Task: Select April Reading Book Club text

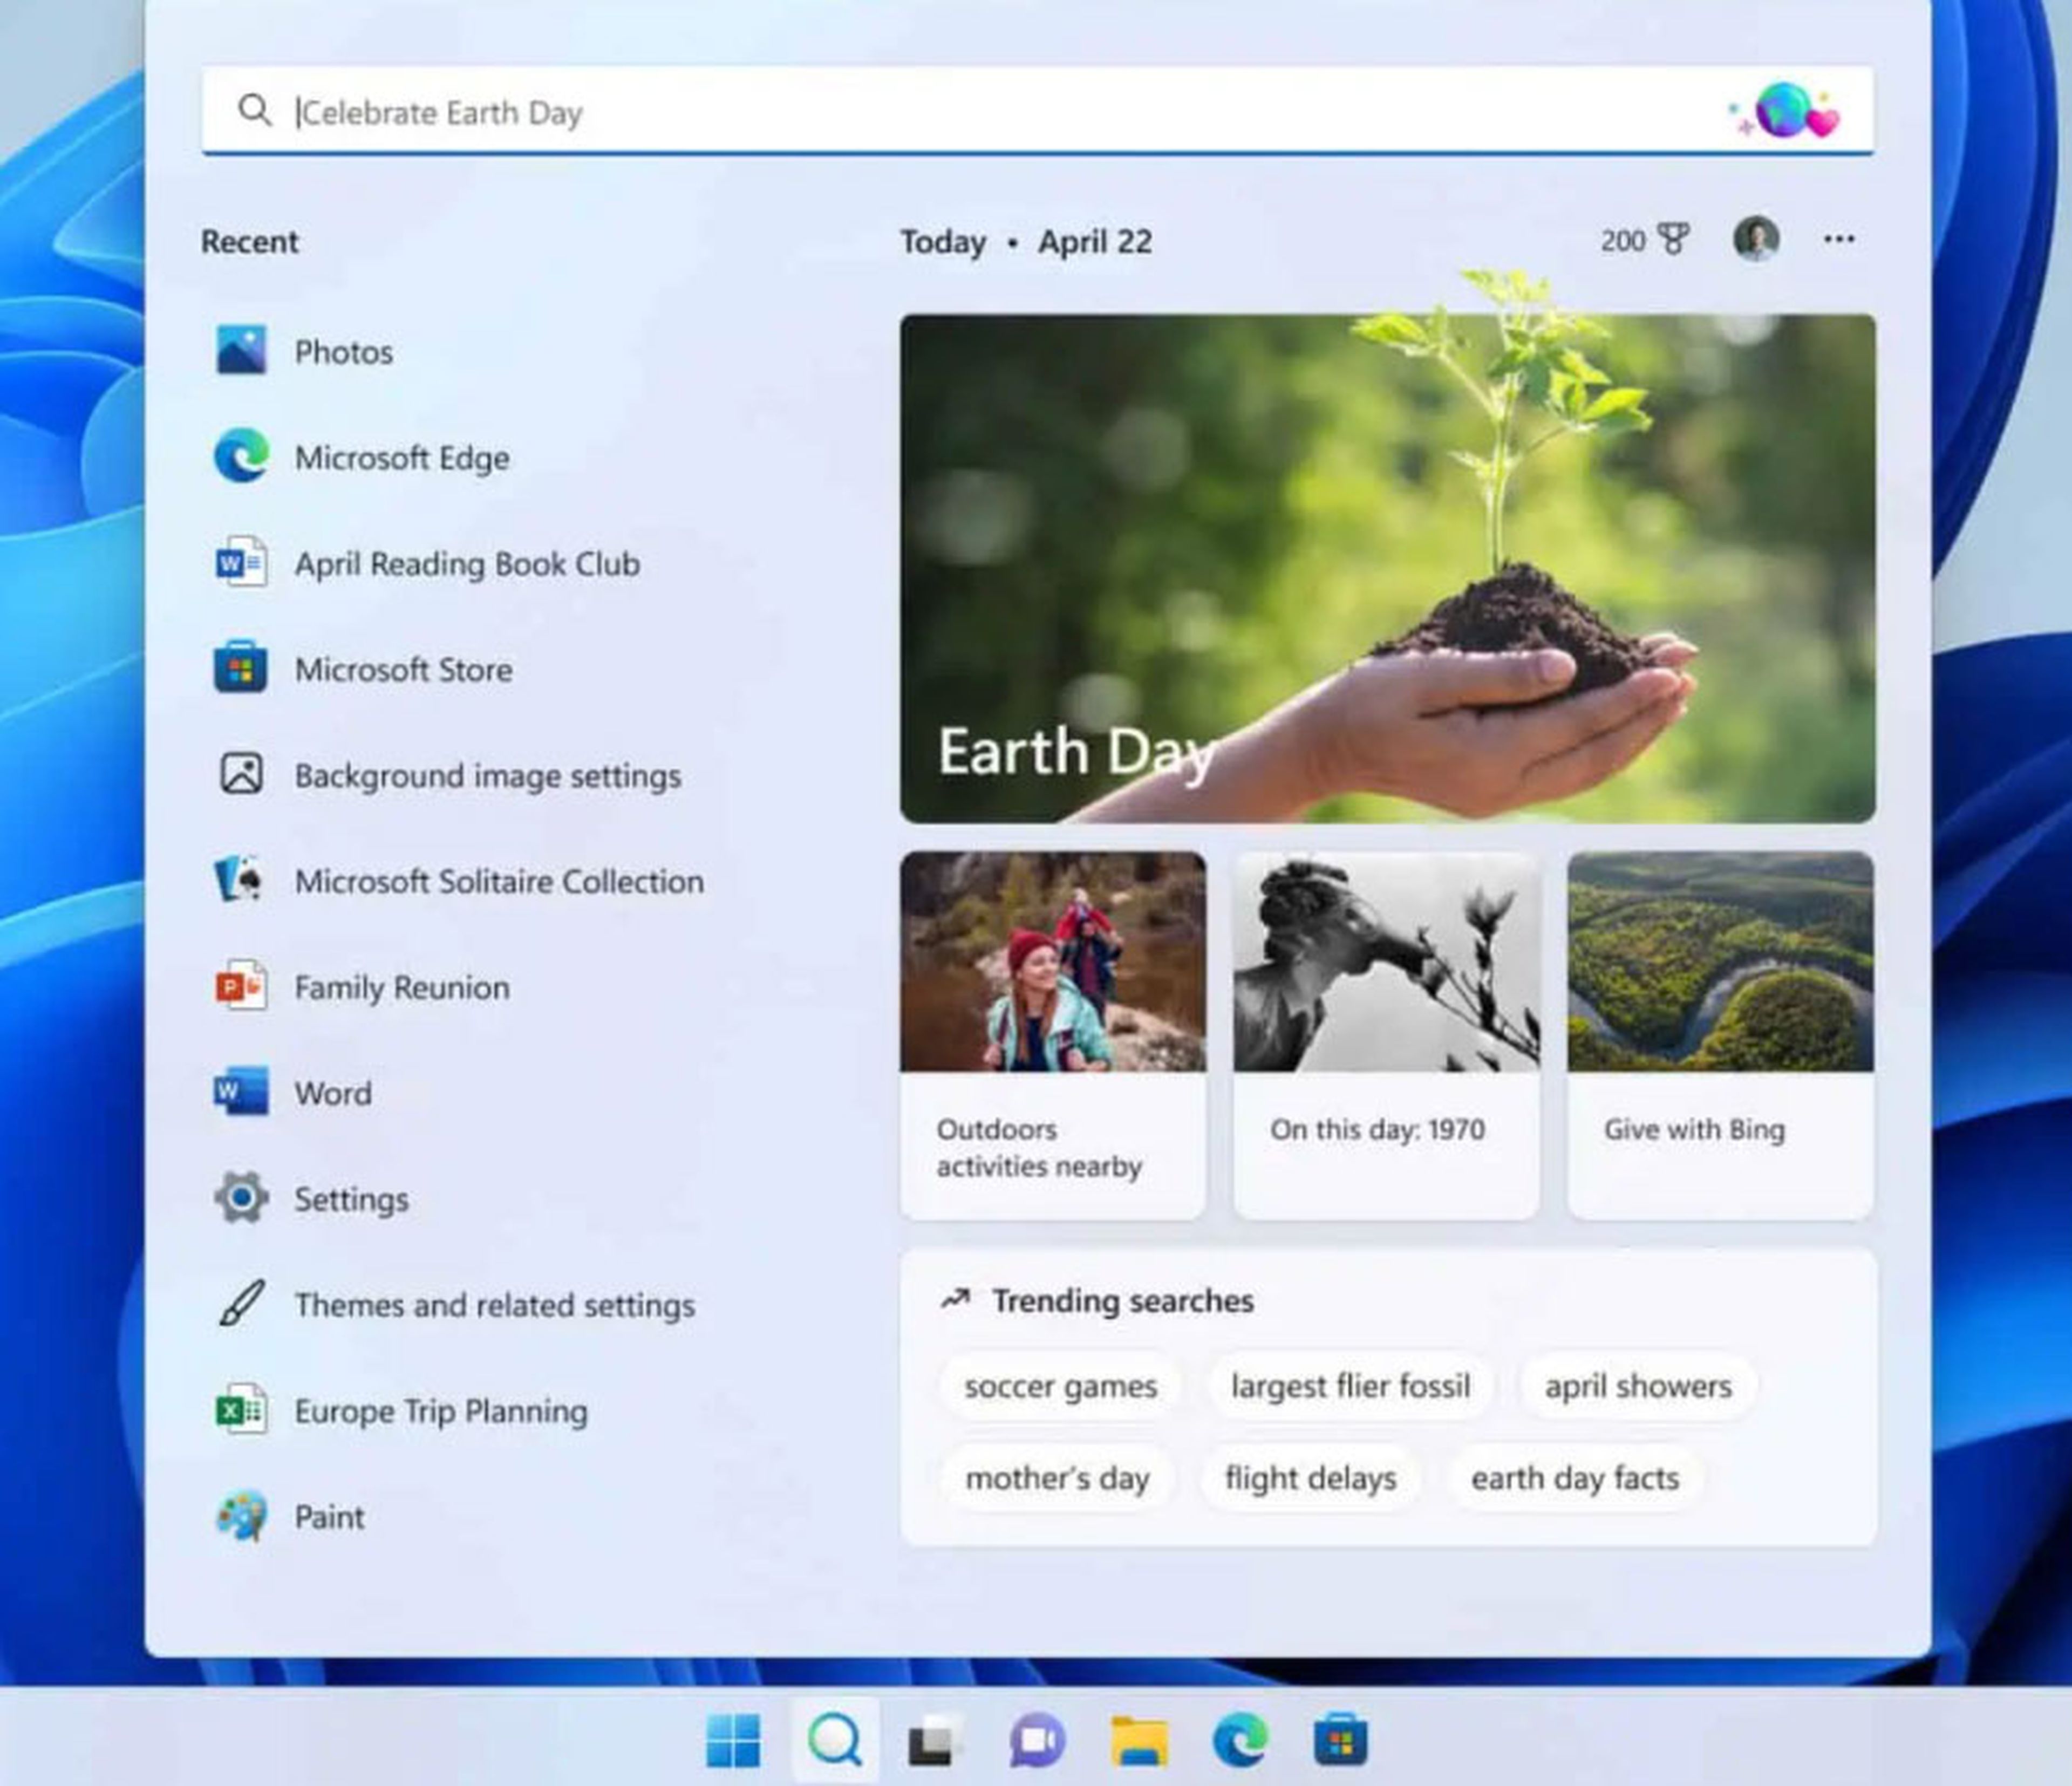Action: pos(467,564)
